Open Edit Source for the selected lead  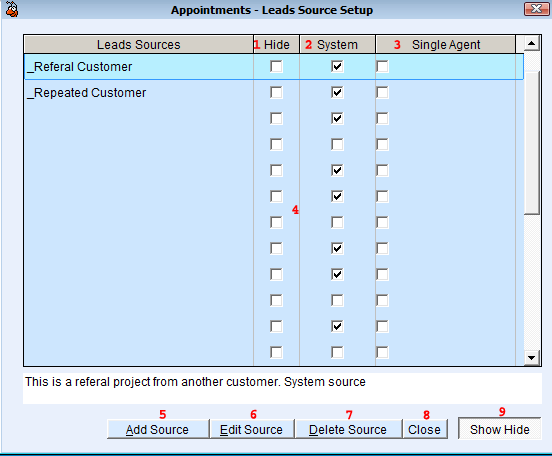(252, 429)
